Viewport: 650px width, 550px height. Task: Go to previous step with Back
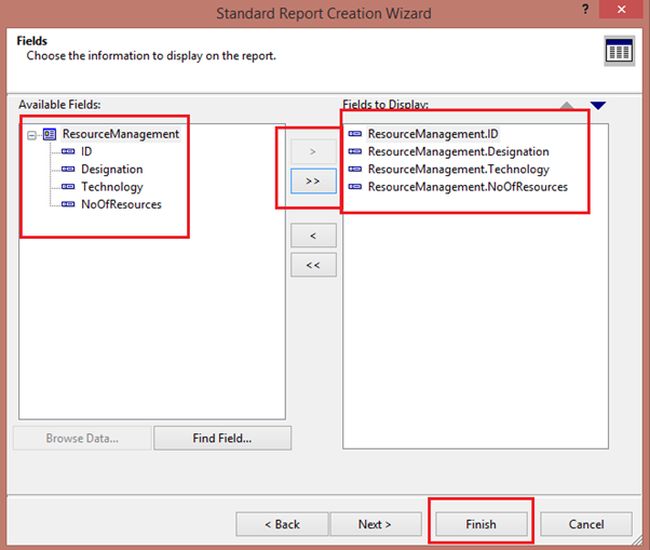coord(282,524)
